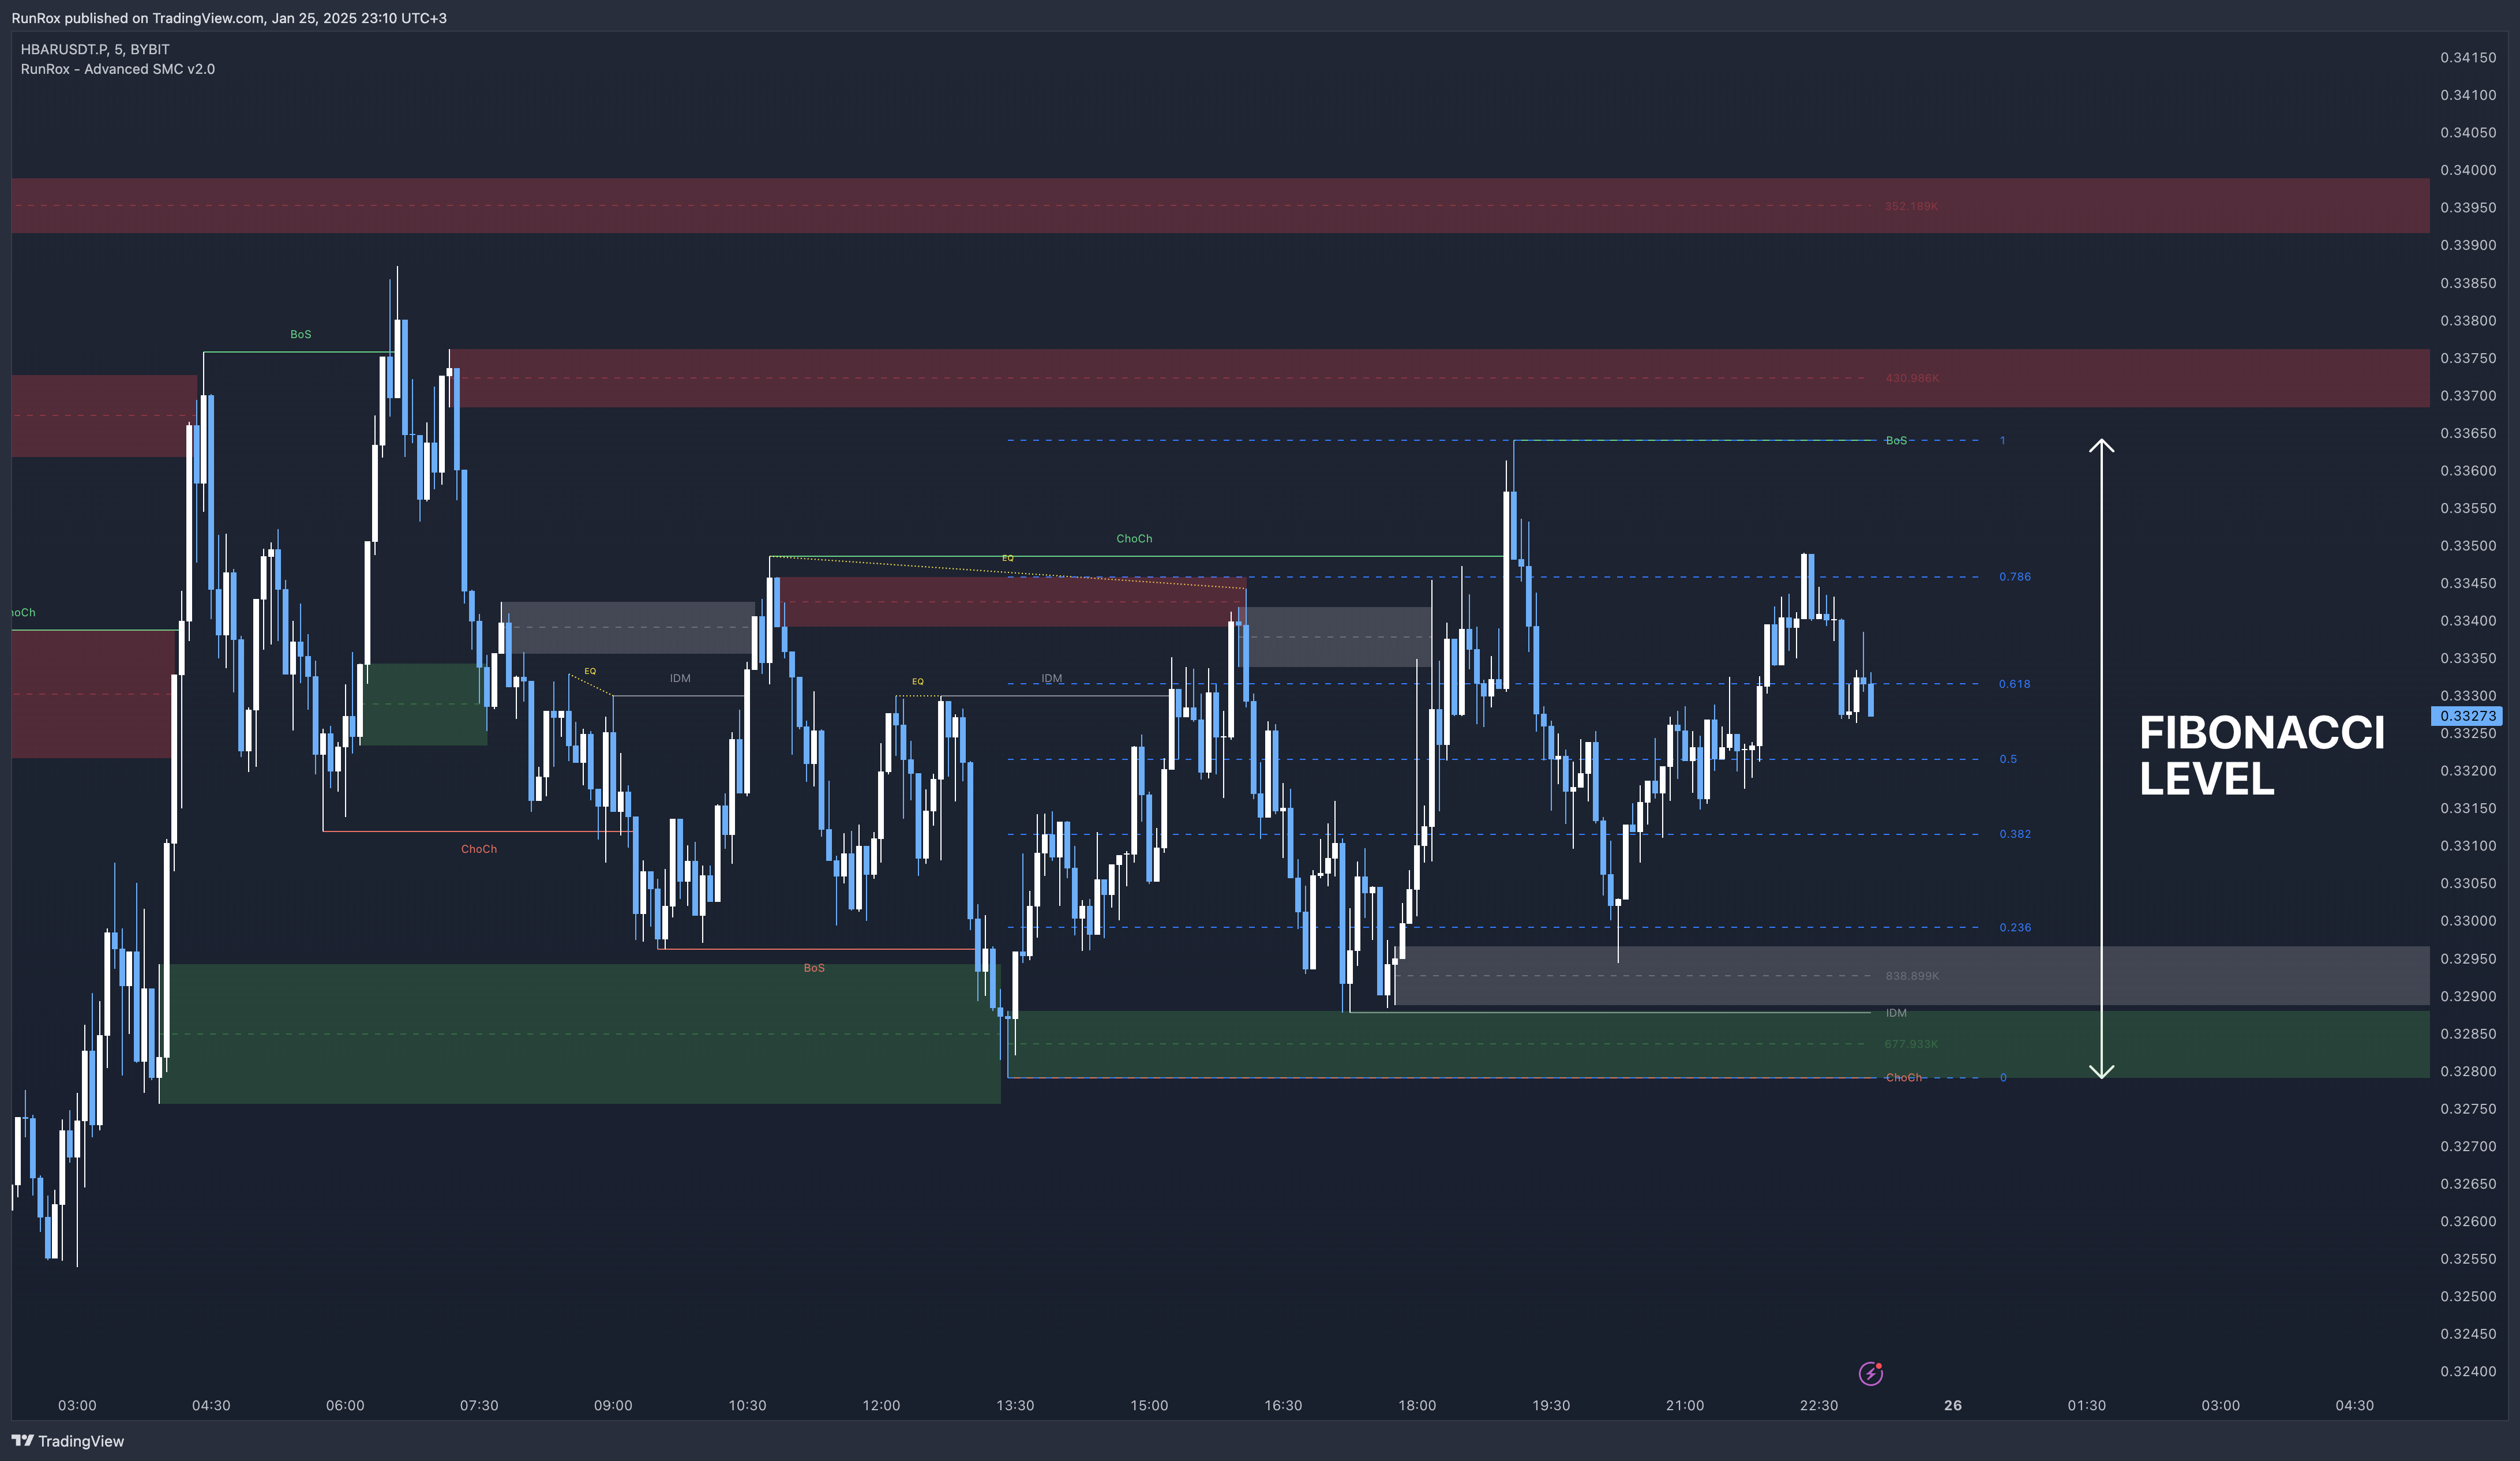Screen dimensions: 2520x1461
Task: Click the 0.618 Fibonacci level label
Action: tap(2014, 684)
